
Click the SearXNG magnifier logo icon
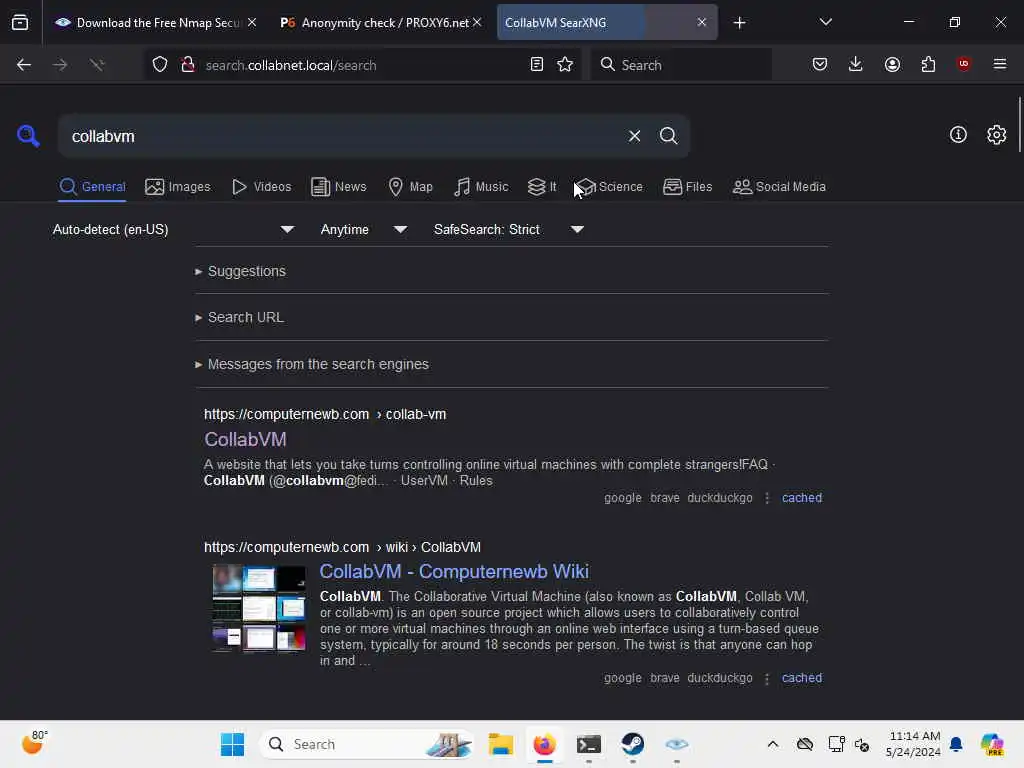click(x=28, y=136)
